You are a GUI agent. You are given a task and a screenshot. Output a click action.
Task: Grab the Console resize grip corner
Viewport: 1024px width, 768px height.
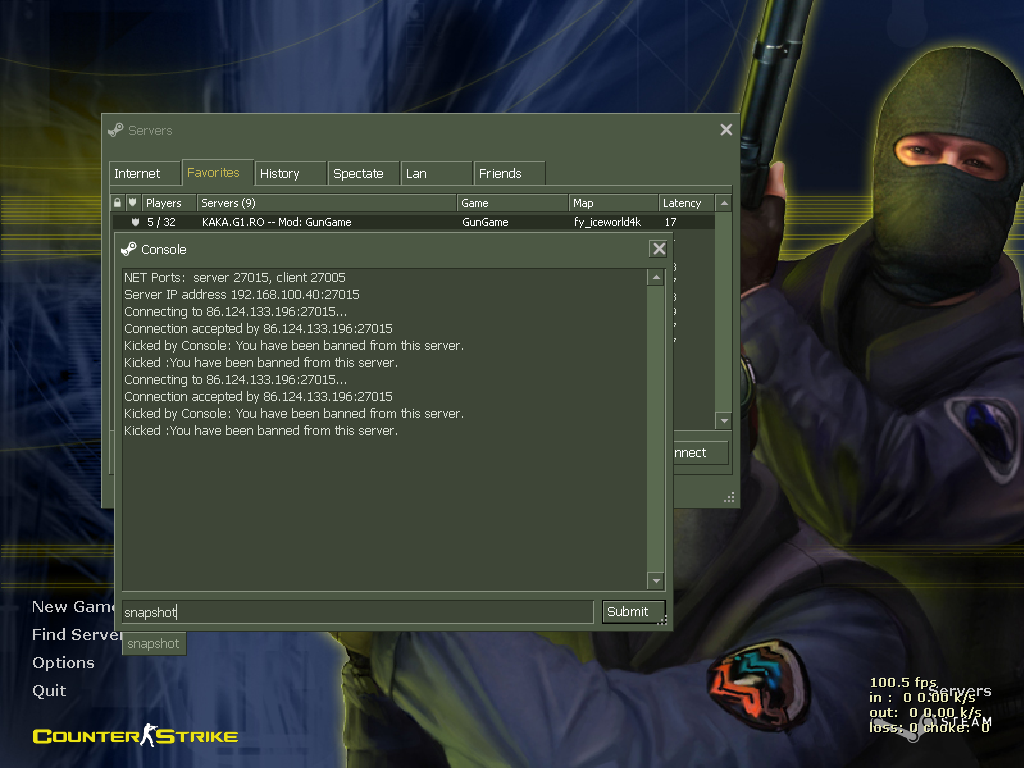pos(662,620)
